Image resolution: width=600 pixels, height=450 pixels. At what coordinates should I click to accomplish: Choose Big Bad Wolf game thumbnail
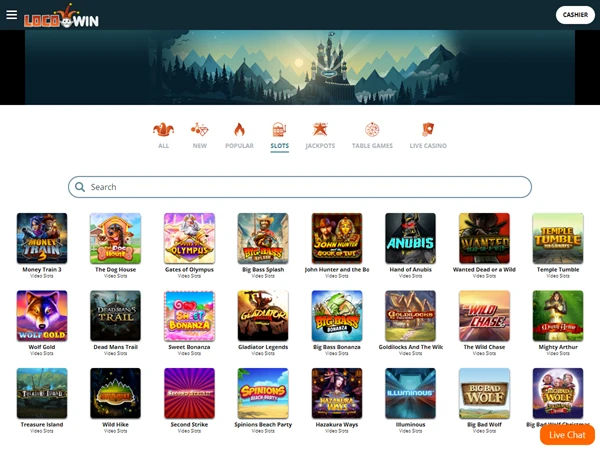coord(484,393)
